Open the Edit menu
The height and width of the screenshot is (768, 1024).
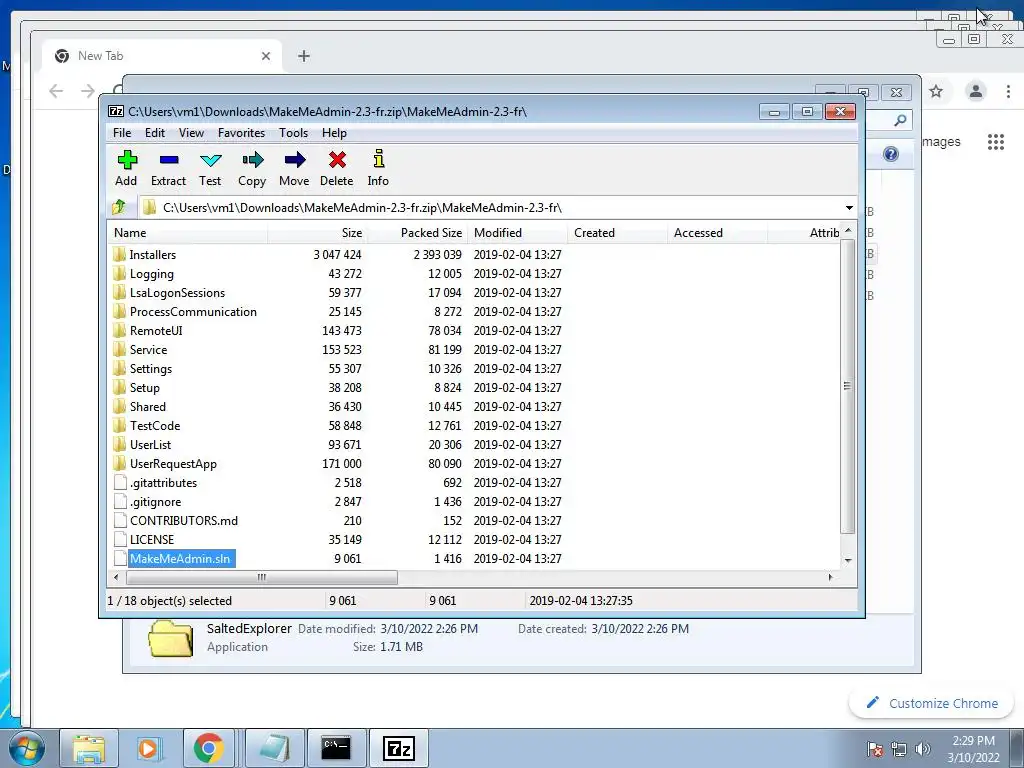[x=155, y=133]
